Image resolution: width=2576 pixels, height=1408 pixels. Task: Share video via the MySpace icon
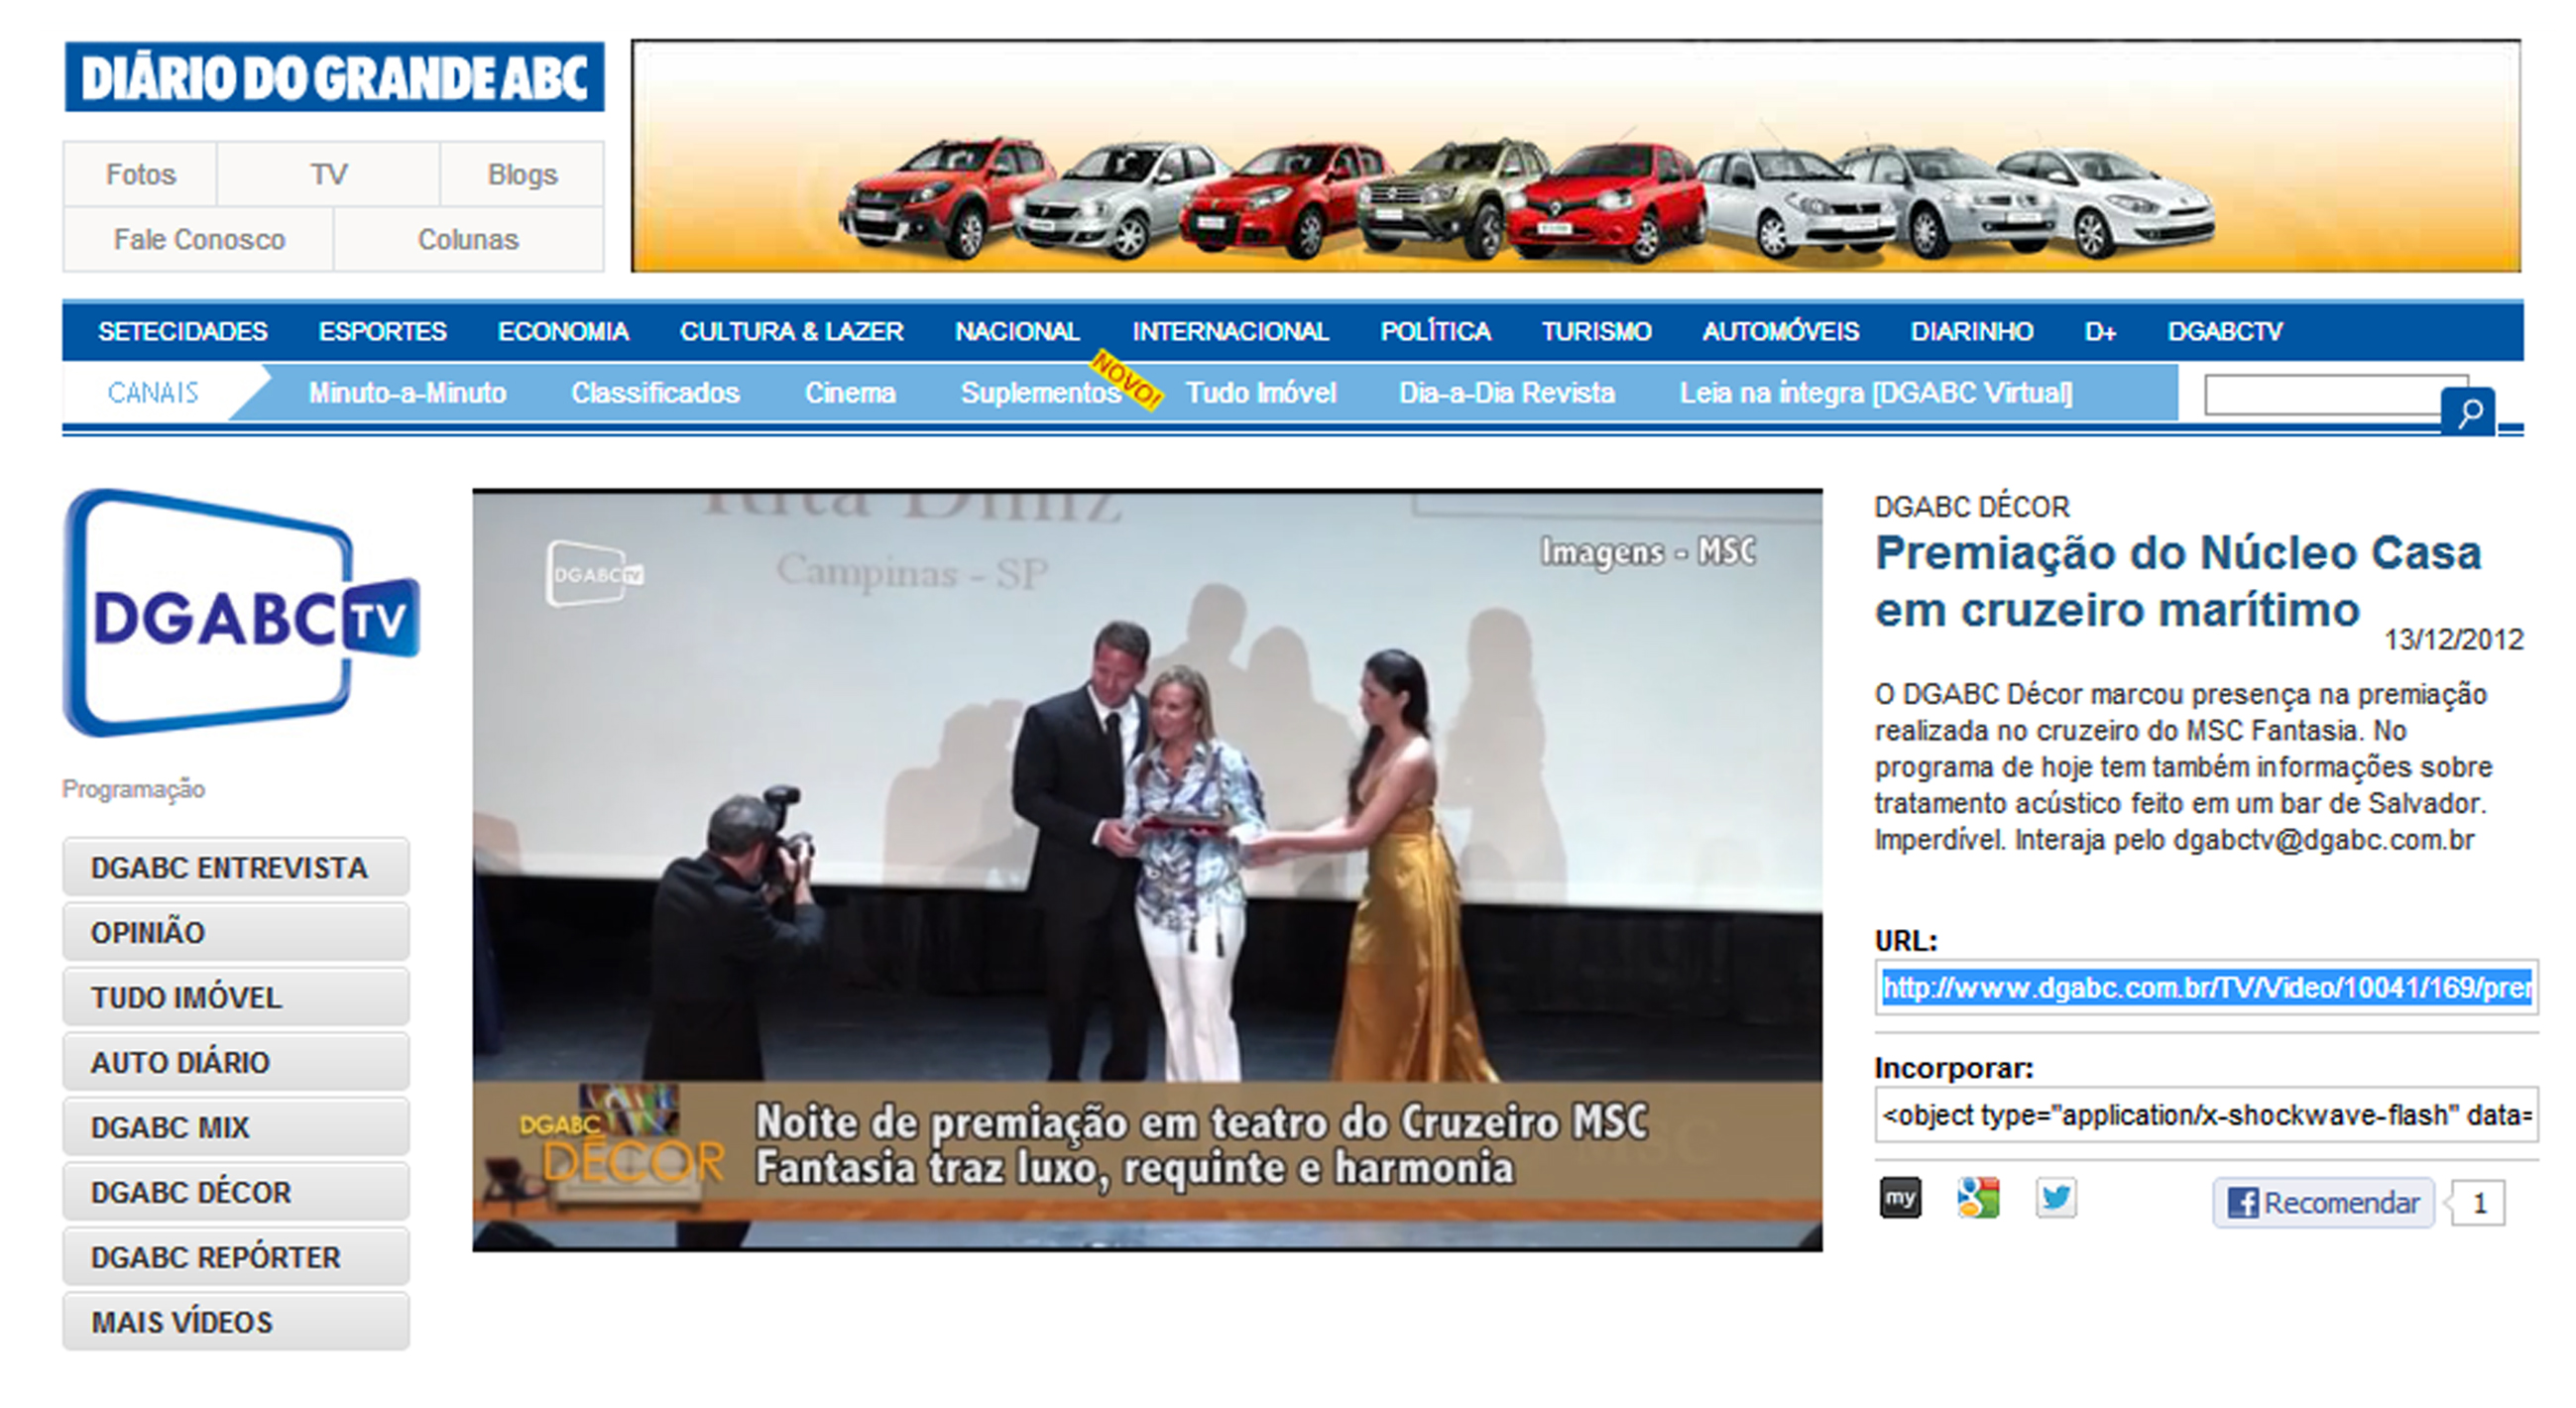tap(1900, 1198)
